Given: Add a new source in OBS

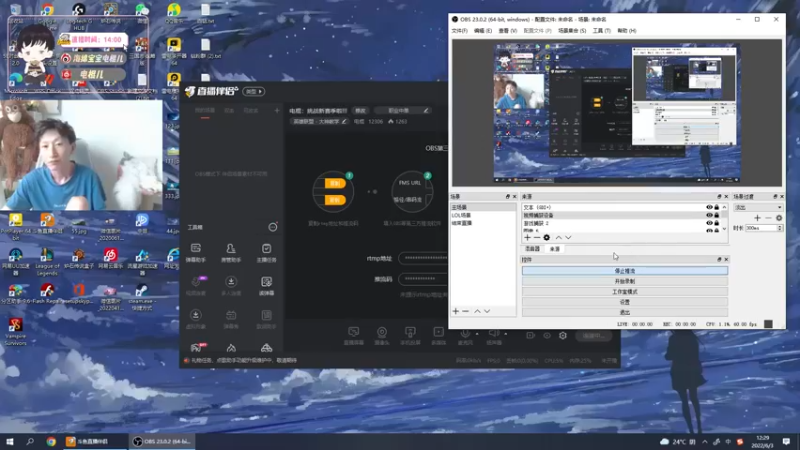Looking at the screenshot, I should click(528, 237).
